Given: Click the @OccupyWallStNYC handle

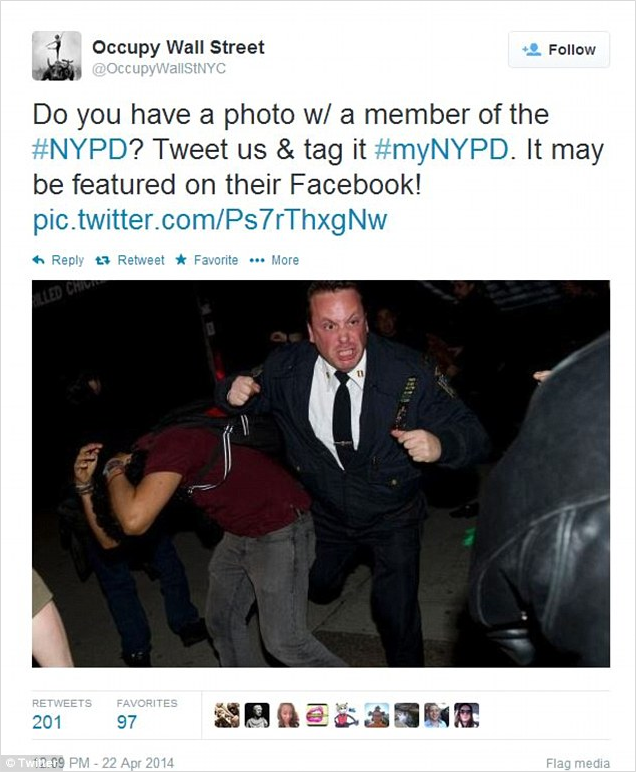Looking at the screenshot, I should (159, 69).
